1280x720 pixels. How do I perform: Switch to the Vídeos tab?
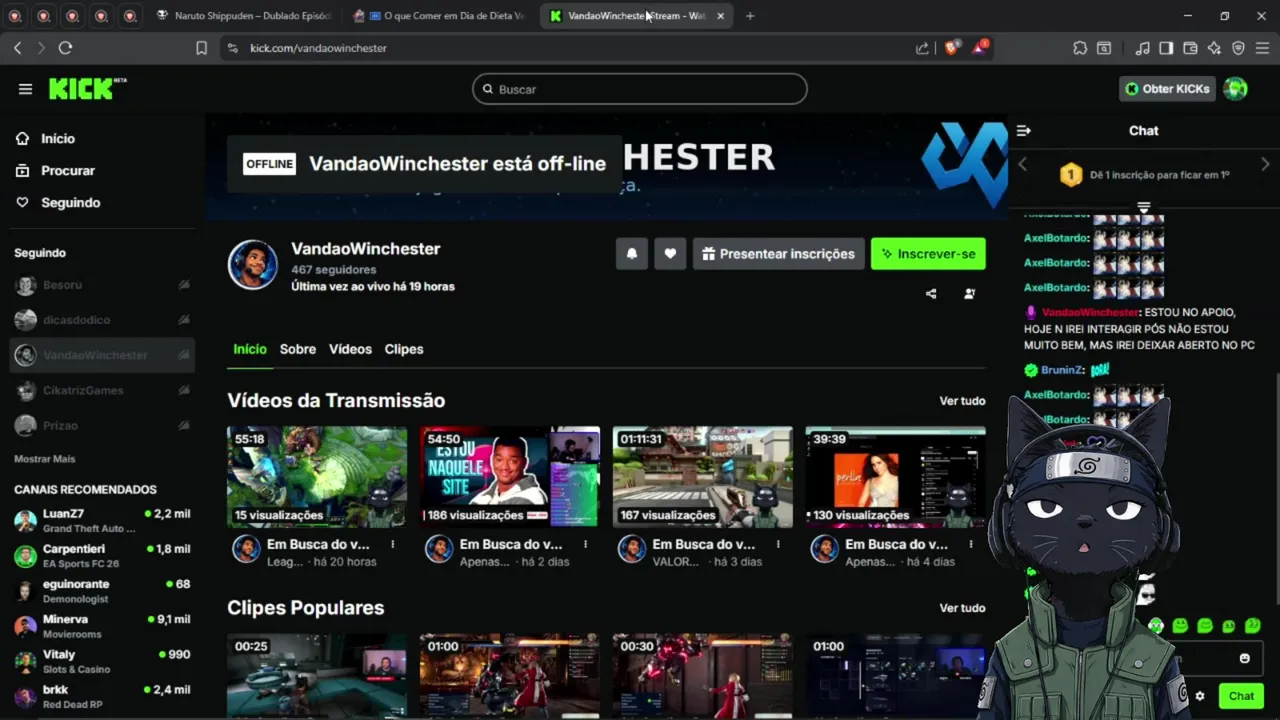click(x=350, y=349)
